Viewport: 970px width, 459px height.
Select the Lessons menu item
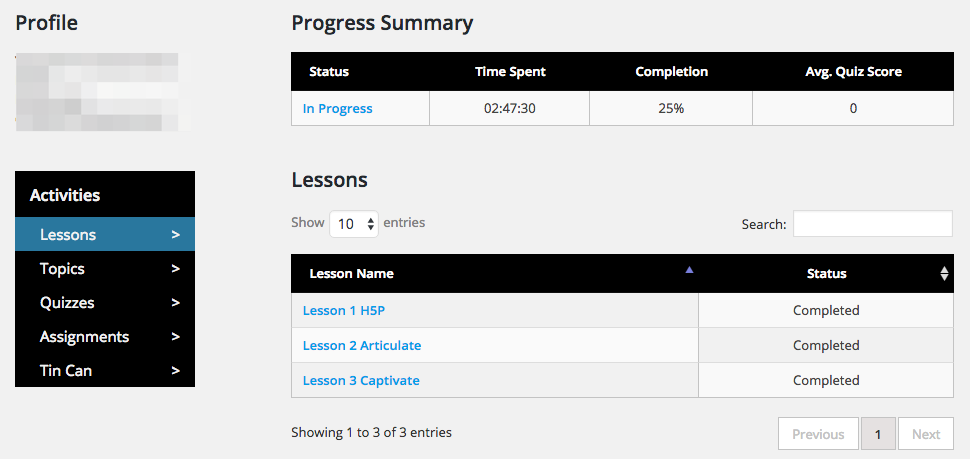pos(68,235)
